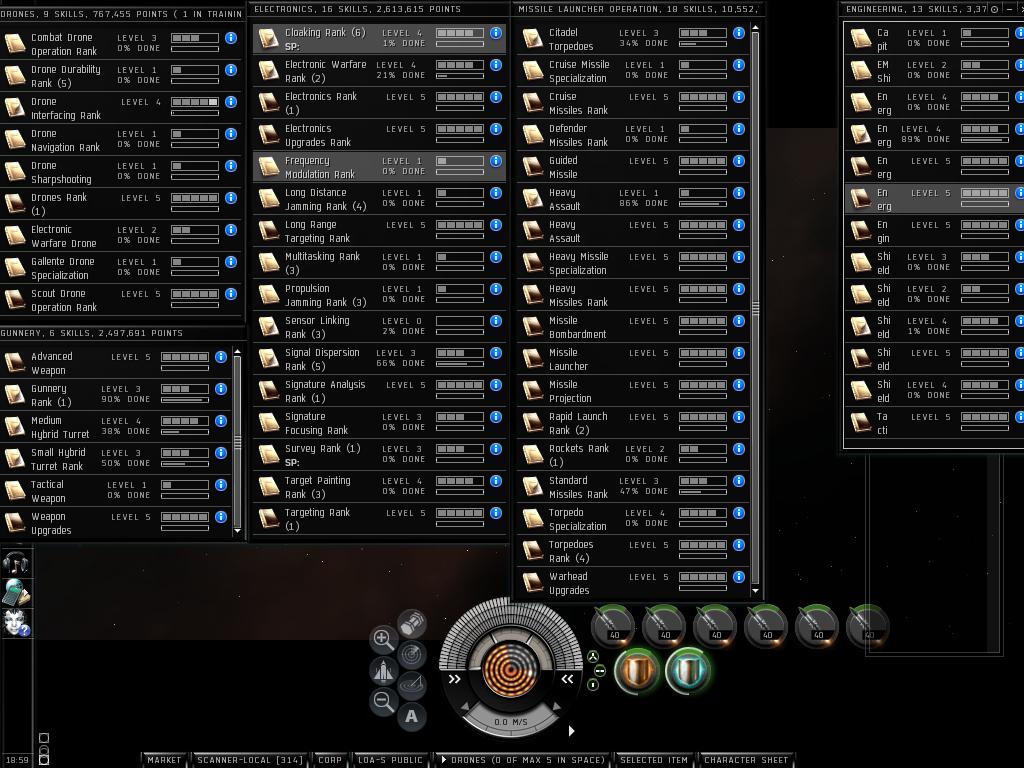Click the zoom in magnifier on HUD
Viewport: 1024px width, 768px height.
383,639
